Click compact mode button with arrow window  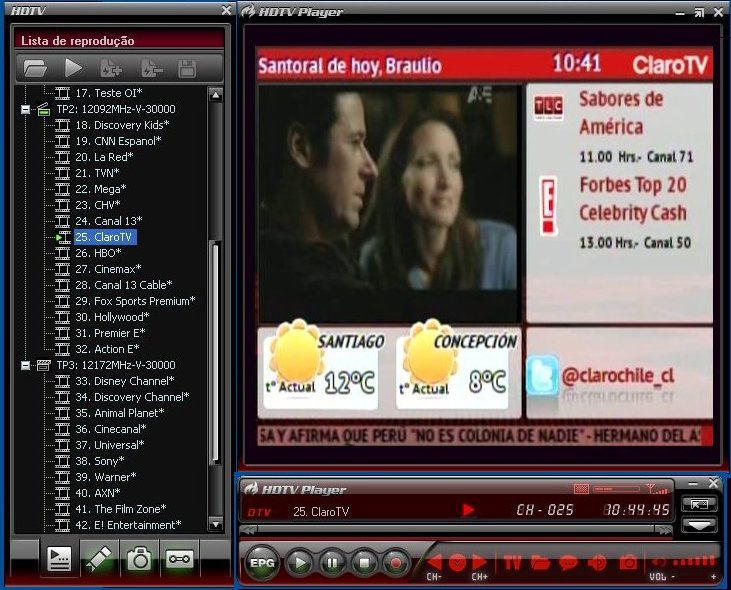tap(699, 505)
